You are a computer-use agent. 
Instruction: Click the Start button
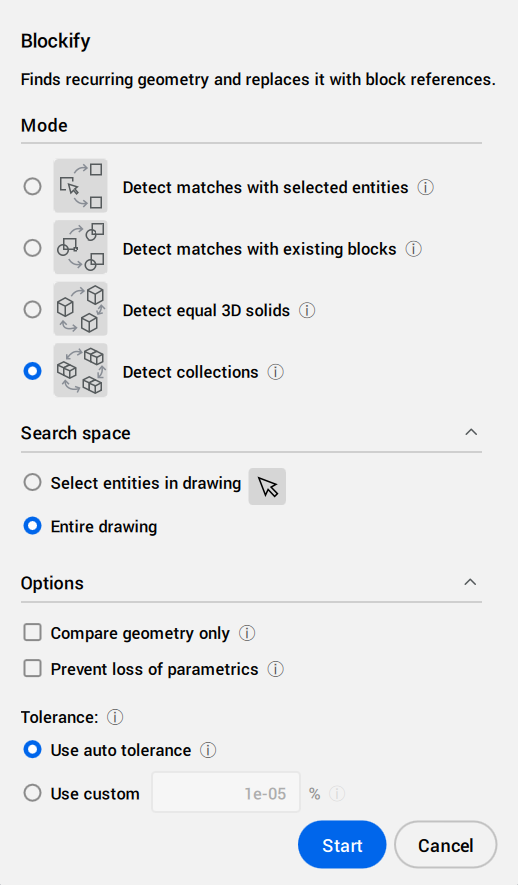342,845
